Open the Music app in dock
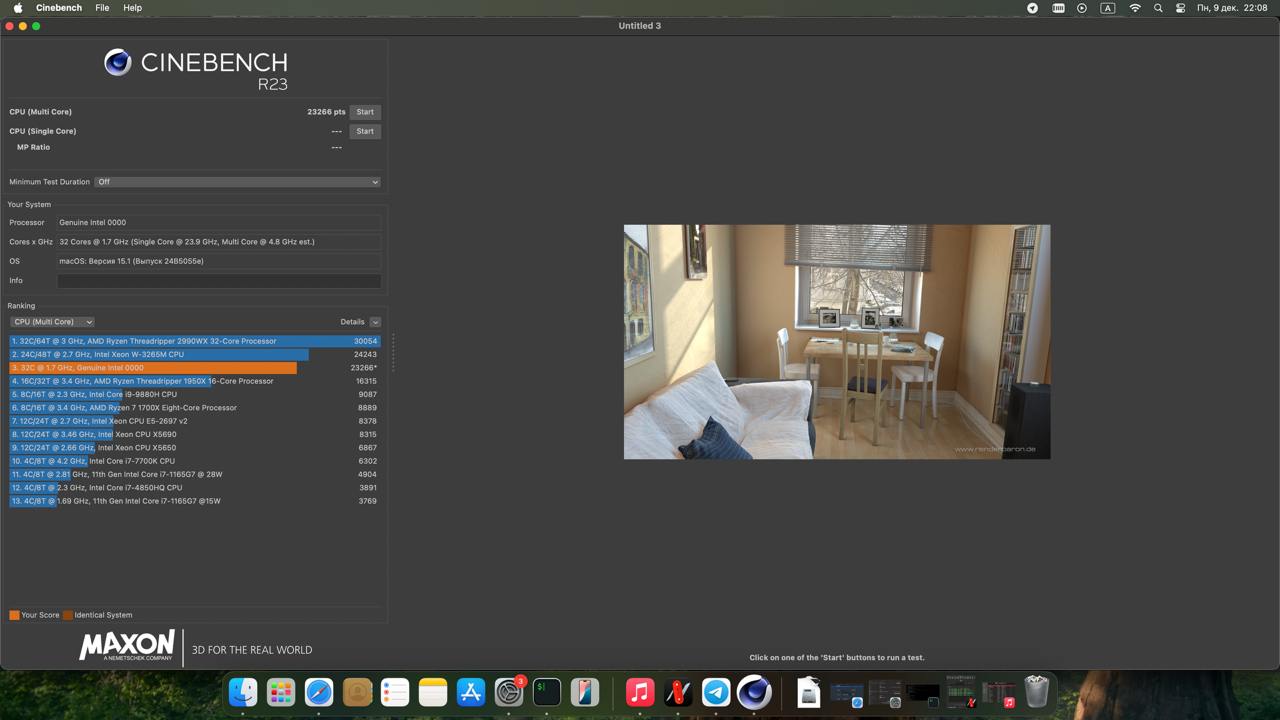 (x=640, y=692)
